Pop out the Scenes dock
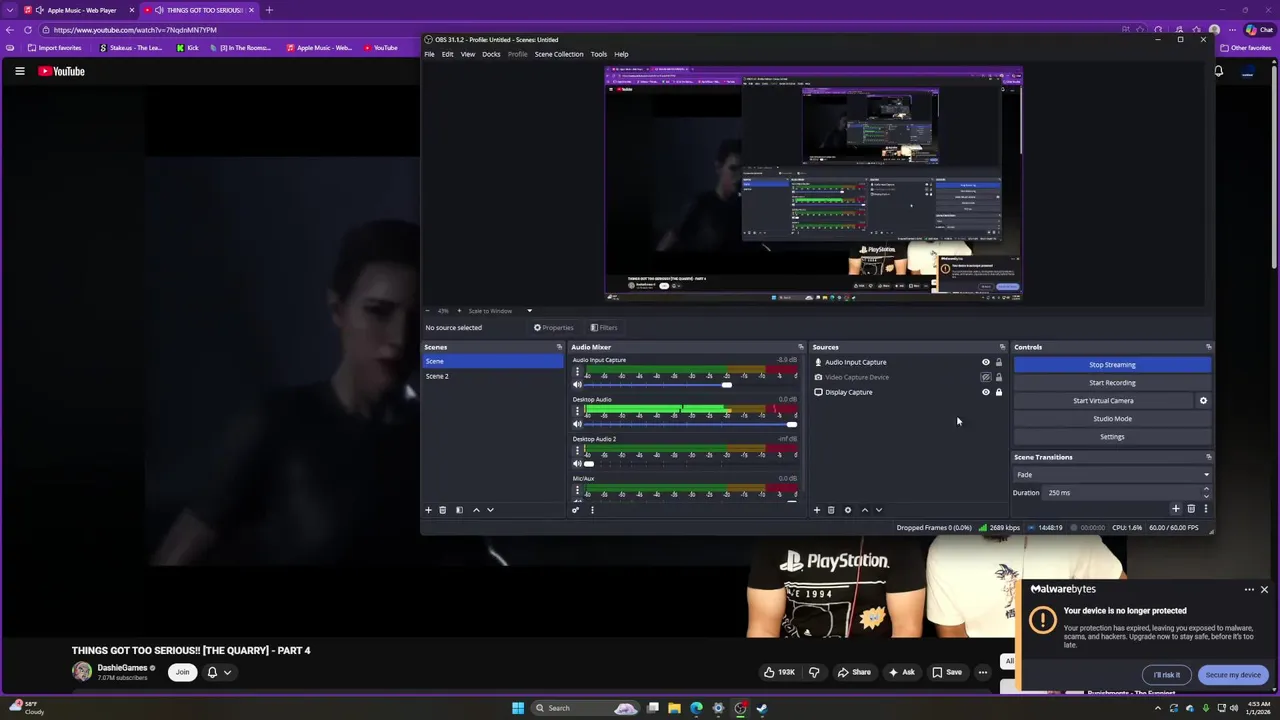This screenshot has height=720, width=1280. (559, 347)
